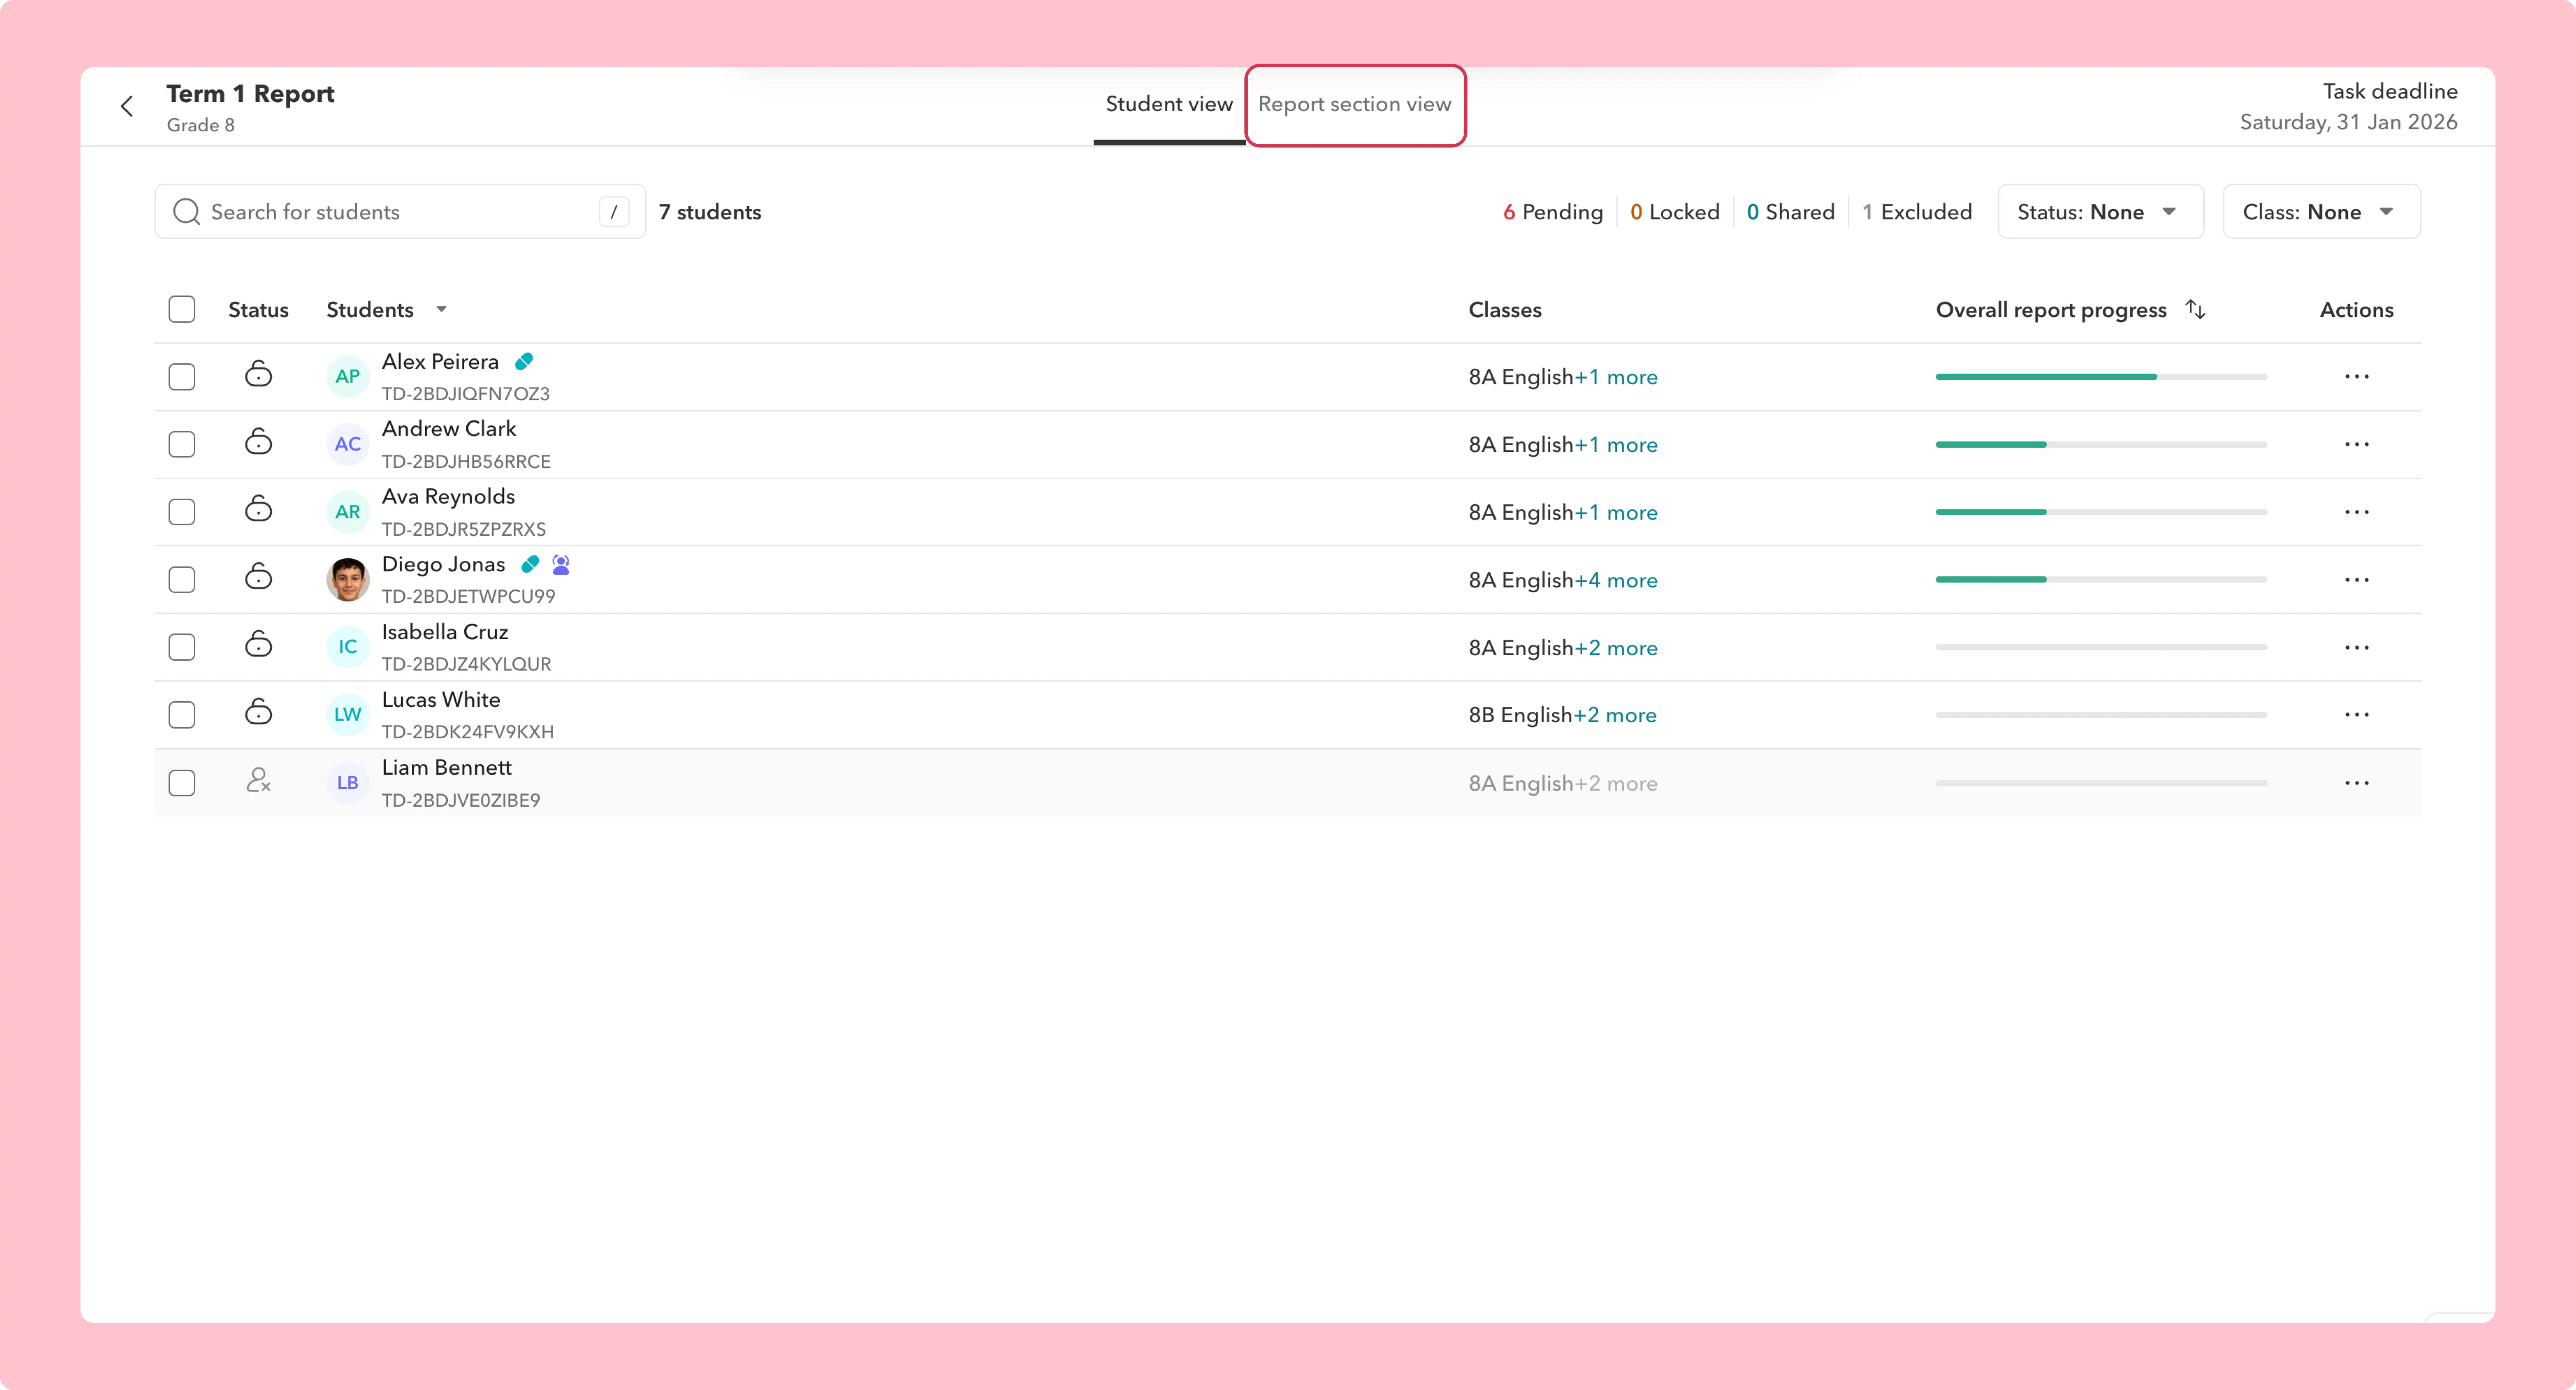The width and height of the screenshot is (2576, 1390).
Task: Click the AR avatar for Ava Reynolds
Action: (x=348, y=512)
